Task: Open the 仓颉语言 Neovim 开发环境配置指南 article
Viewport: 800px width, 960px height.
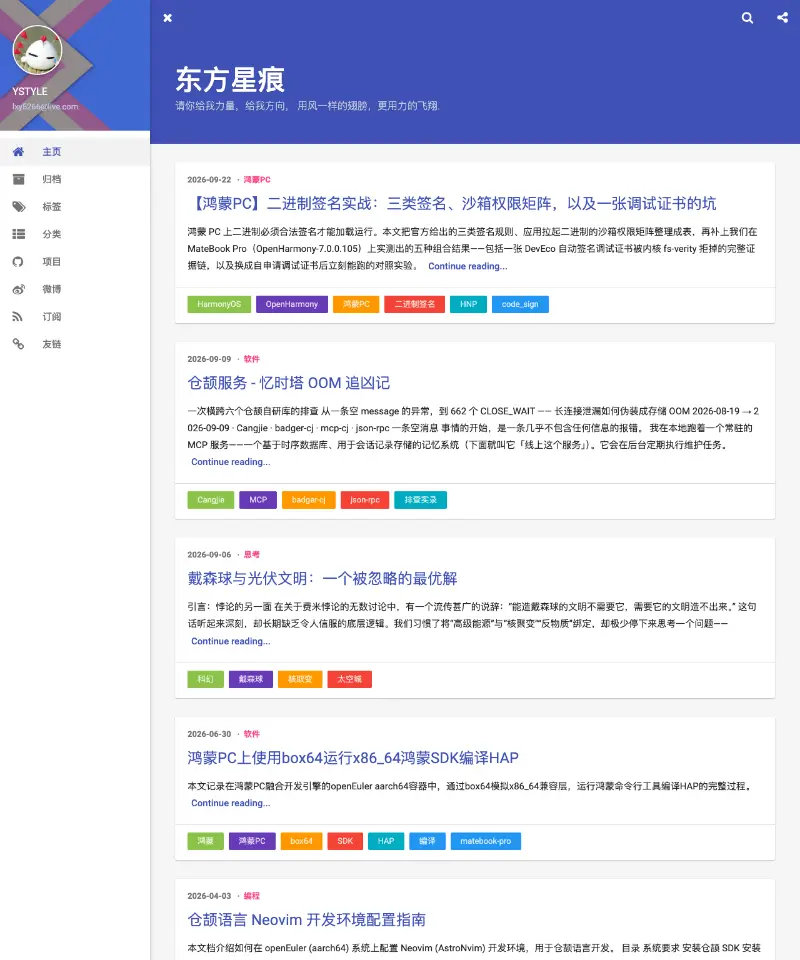Action: coord(306,919)
